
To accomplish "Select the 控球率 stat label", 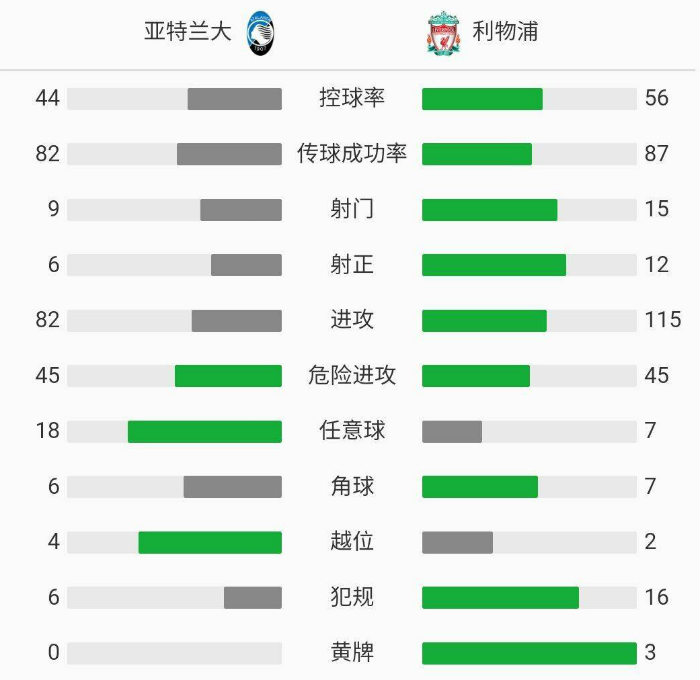I will point(352,98).
